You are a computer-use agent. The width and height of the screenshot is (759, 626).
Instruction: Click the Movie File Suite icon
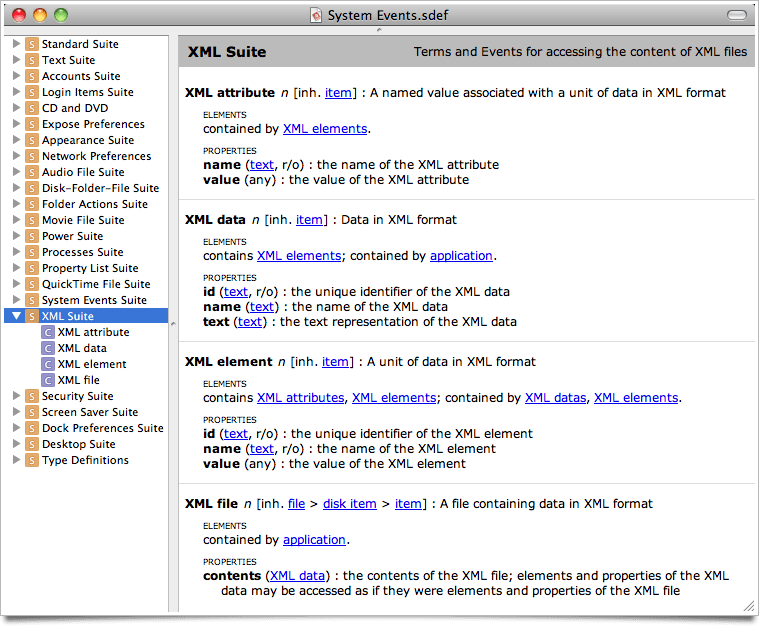(31, 220)
